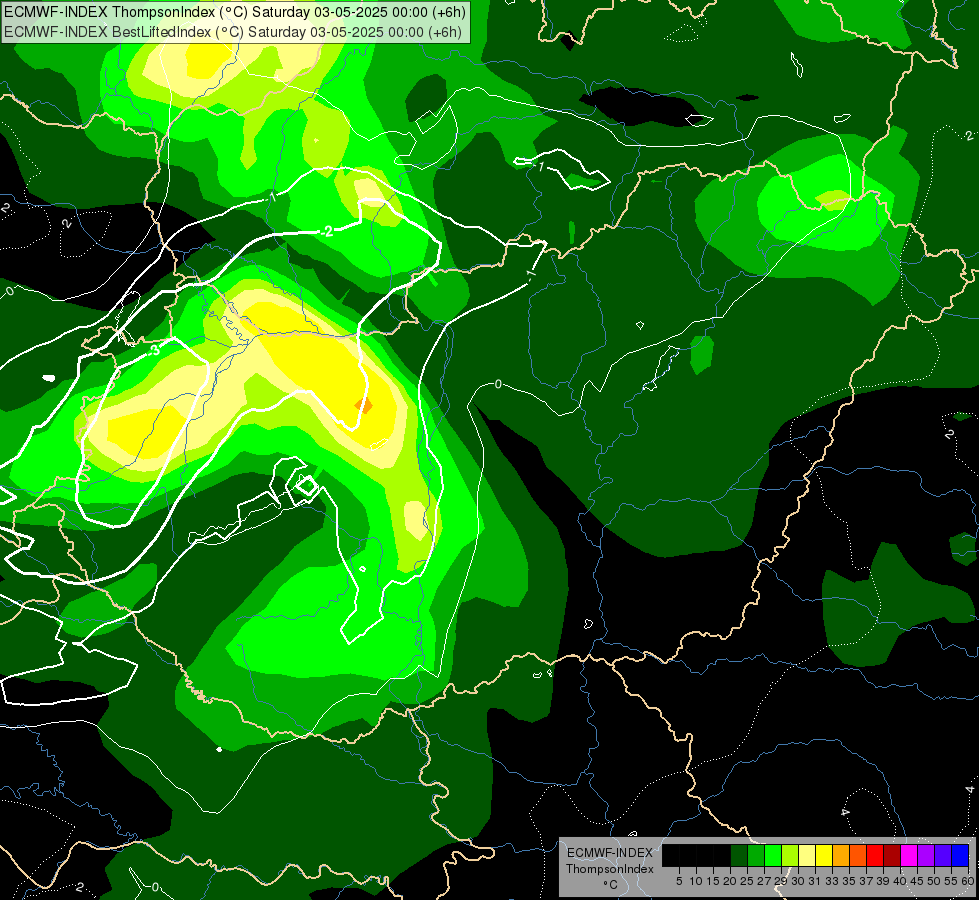Select the red 37-39 legend swatch
Screen dimensions: 979x900
coord(875,855)
